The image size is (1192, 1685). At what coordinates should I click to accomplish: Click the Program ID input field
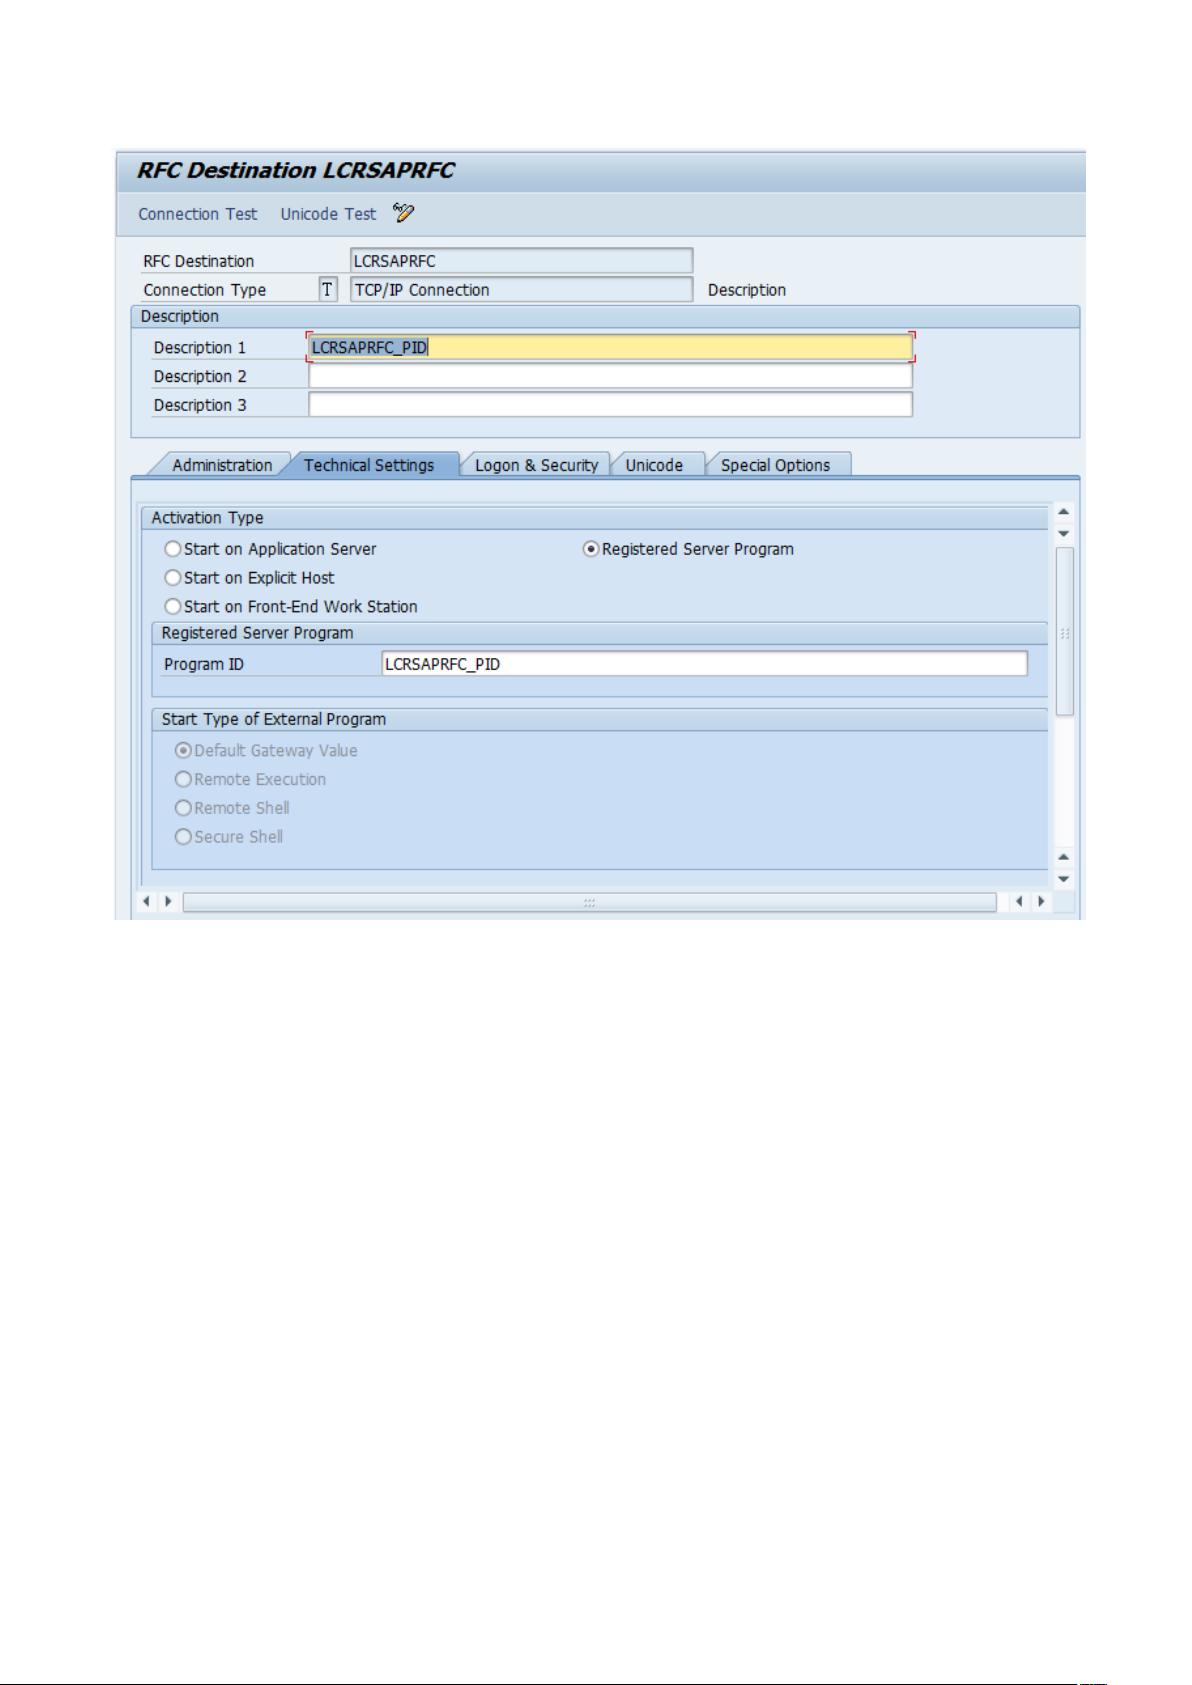[704, 664]
